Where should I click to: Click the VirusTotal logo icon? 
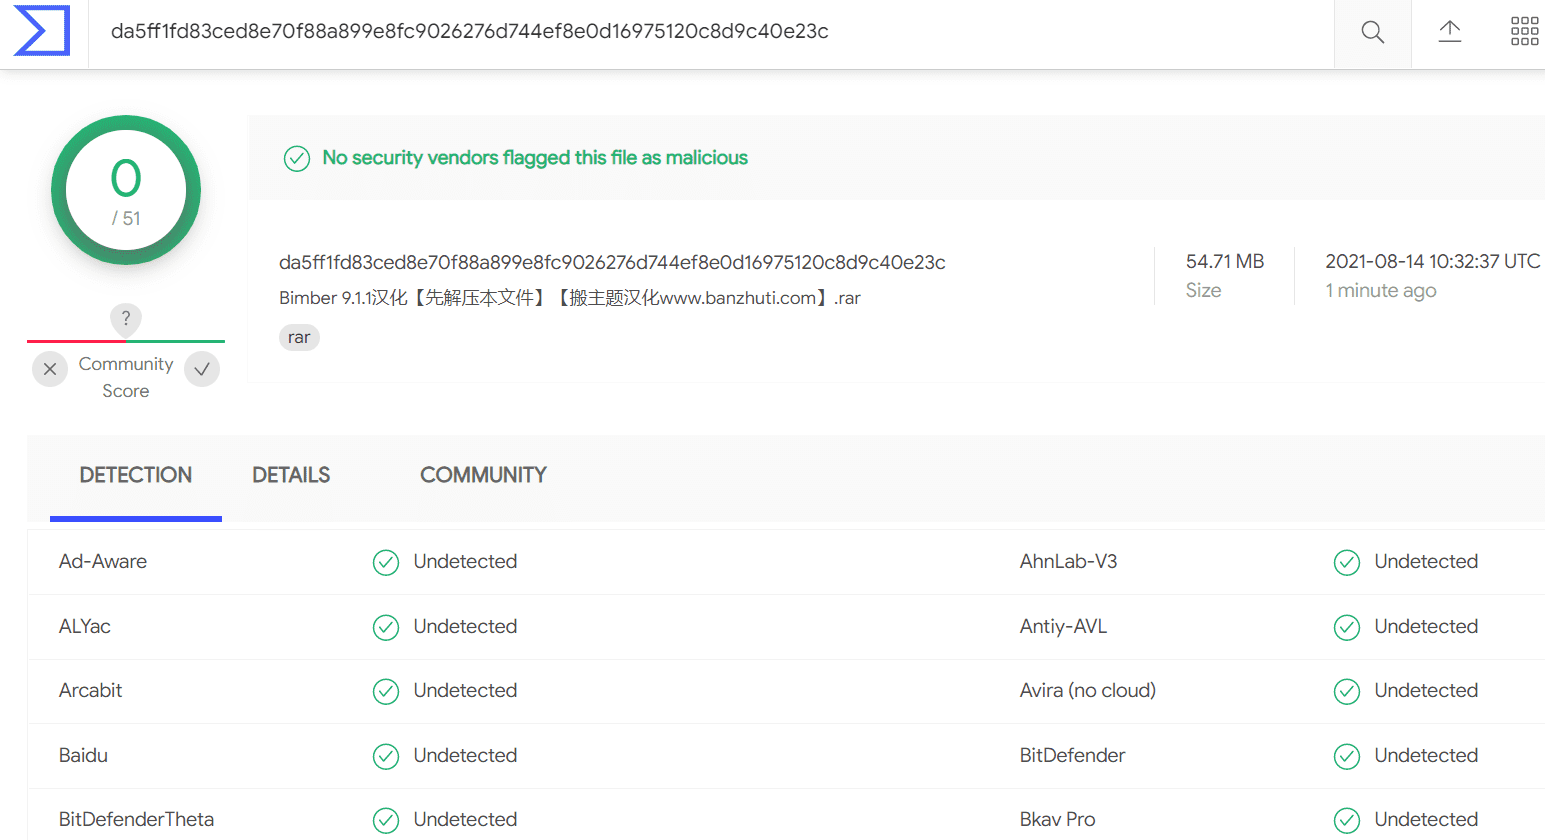point(42,31)
